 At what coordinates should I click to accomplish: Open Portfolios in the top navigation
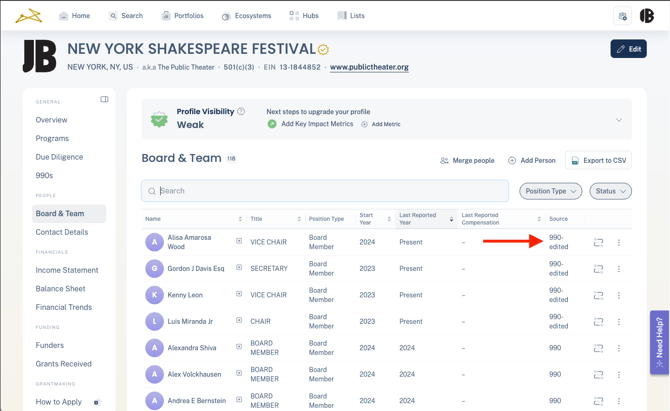(x=181, y=16)
